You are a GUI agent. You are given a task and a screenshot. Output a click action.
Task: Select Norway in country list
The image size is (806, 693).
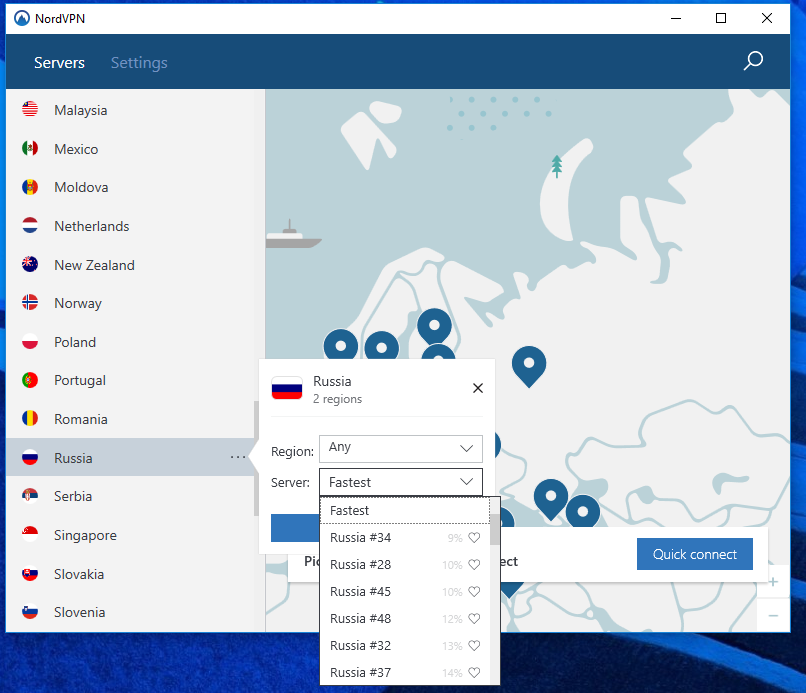tap(131, 303)
